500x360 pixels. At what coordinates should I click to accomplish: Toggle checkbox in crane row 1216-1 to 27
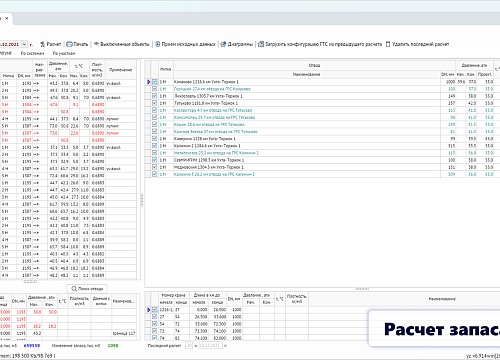tap(155, 310)
